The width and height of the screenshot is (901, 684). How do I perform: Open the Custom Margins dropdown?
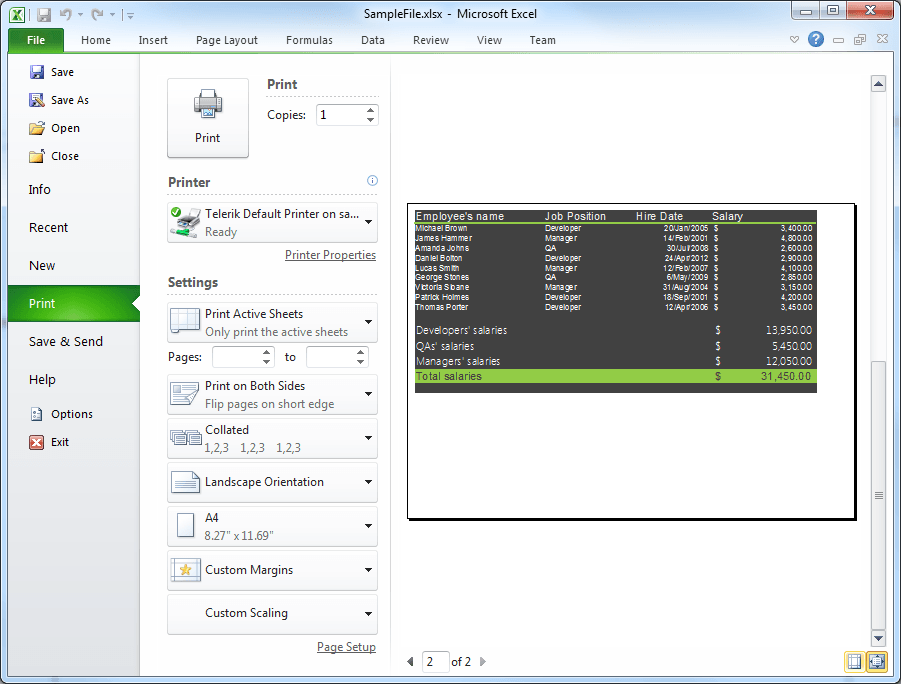[272, 570]
